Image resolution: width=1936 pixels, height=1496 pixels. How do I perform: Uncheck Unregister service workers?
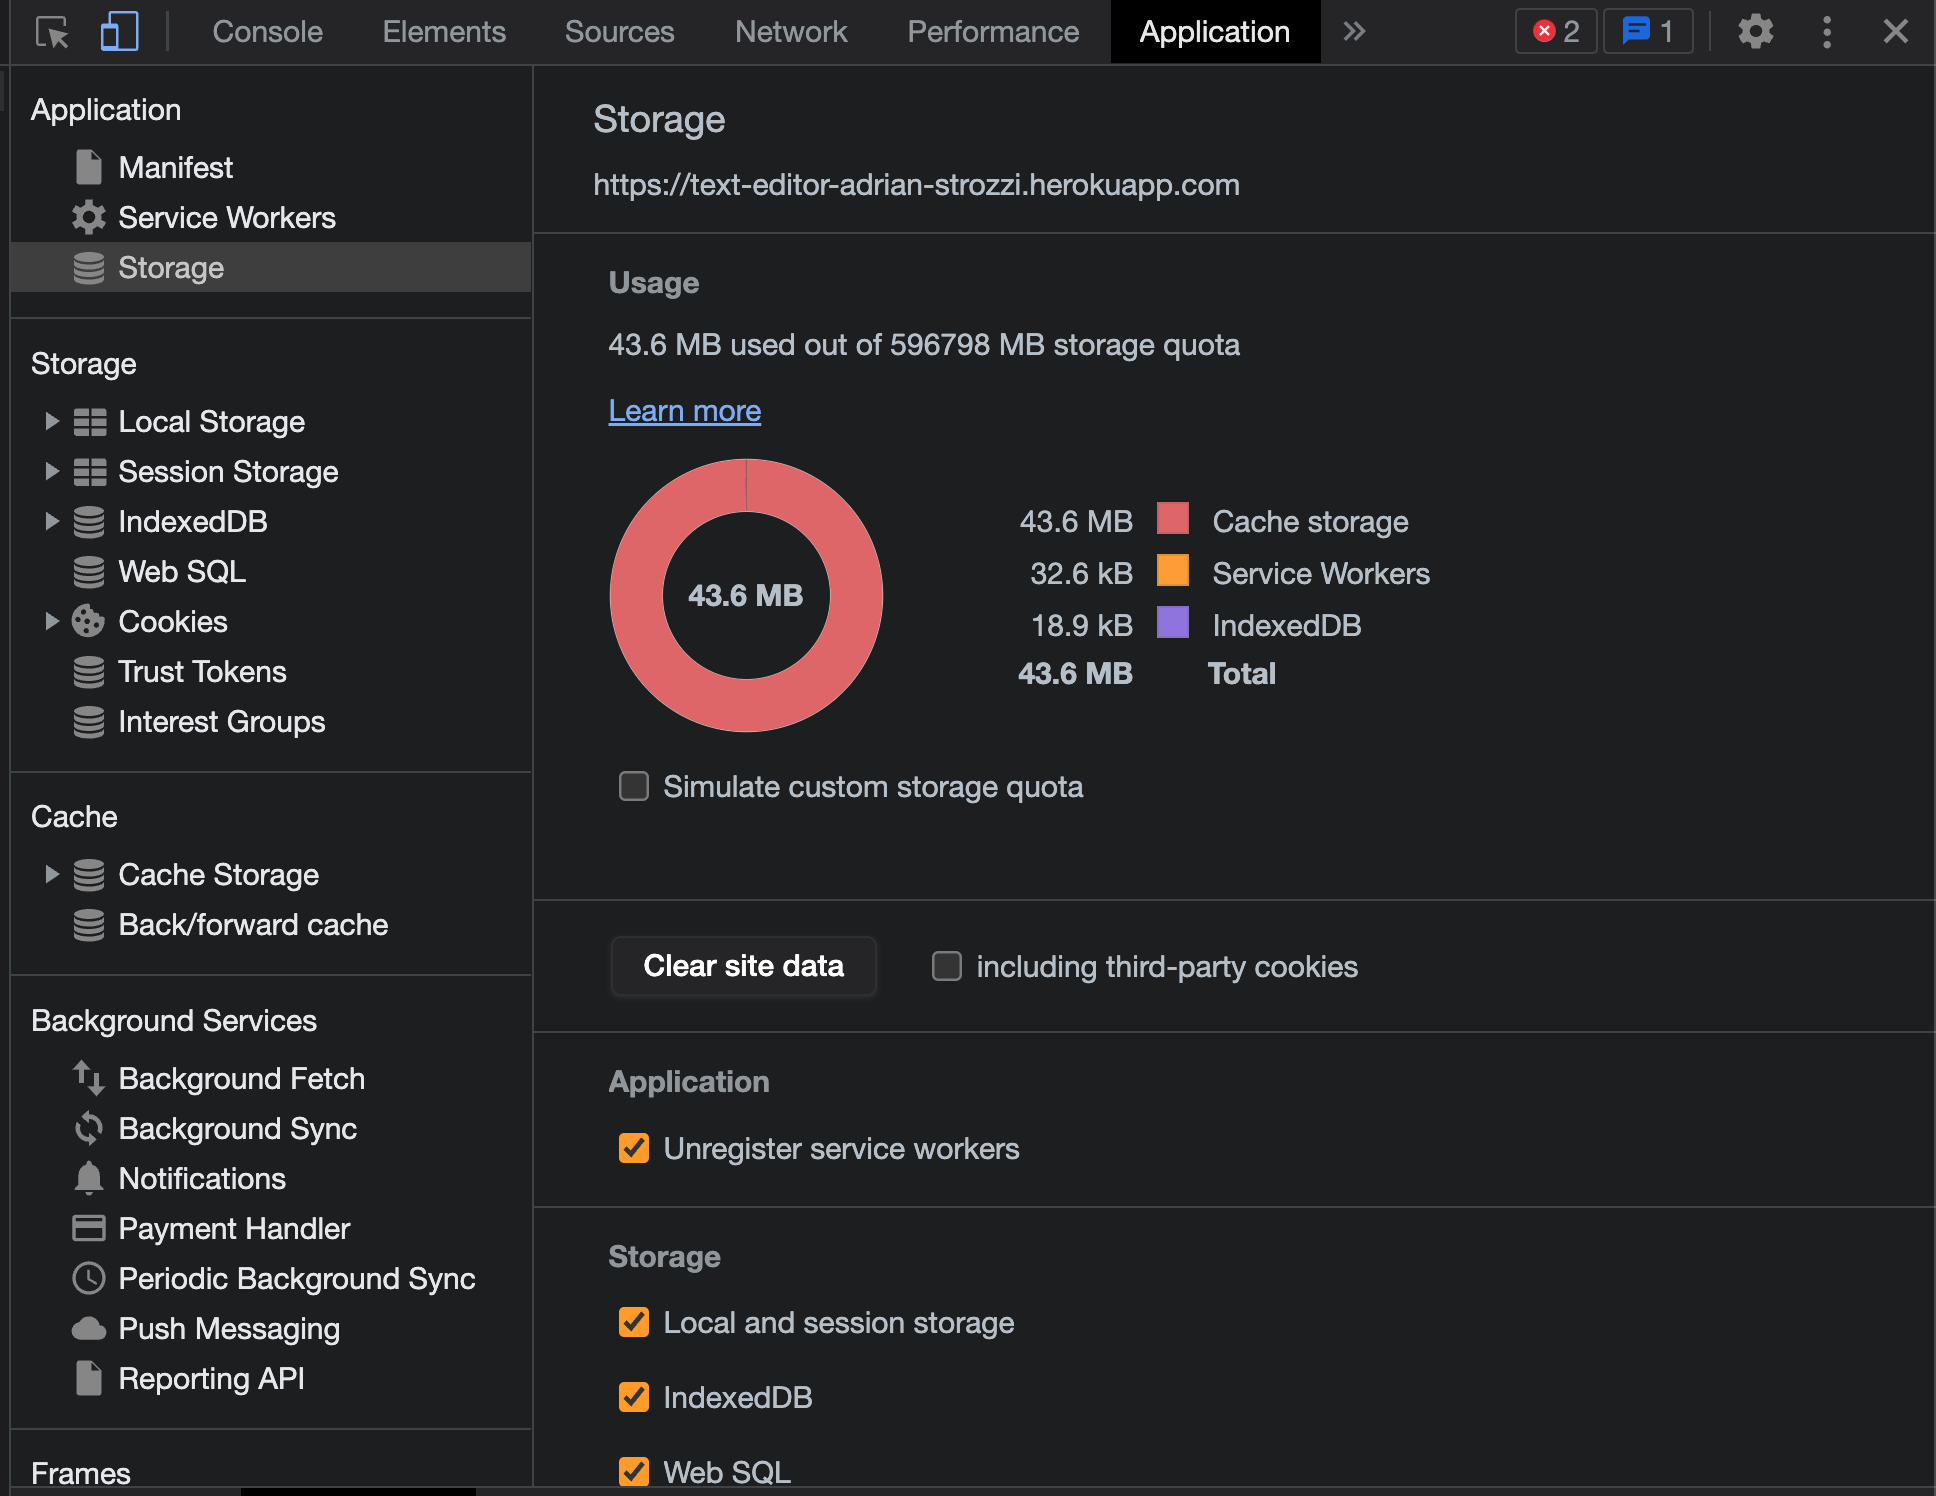coord(634,1149)
